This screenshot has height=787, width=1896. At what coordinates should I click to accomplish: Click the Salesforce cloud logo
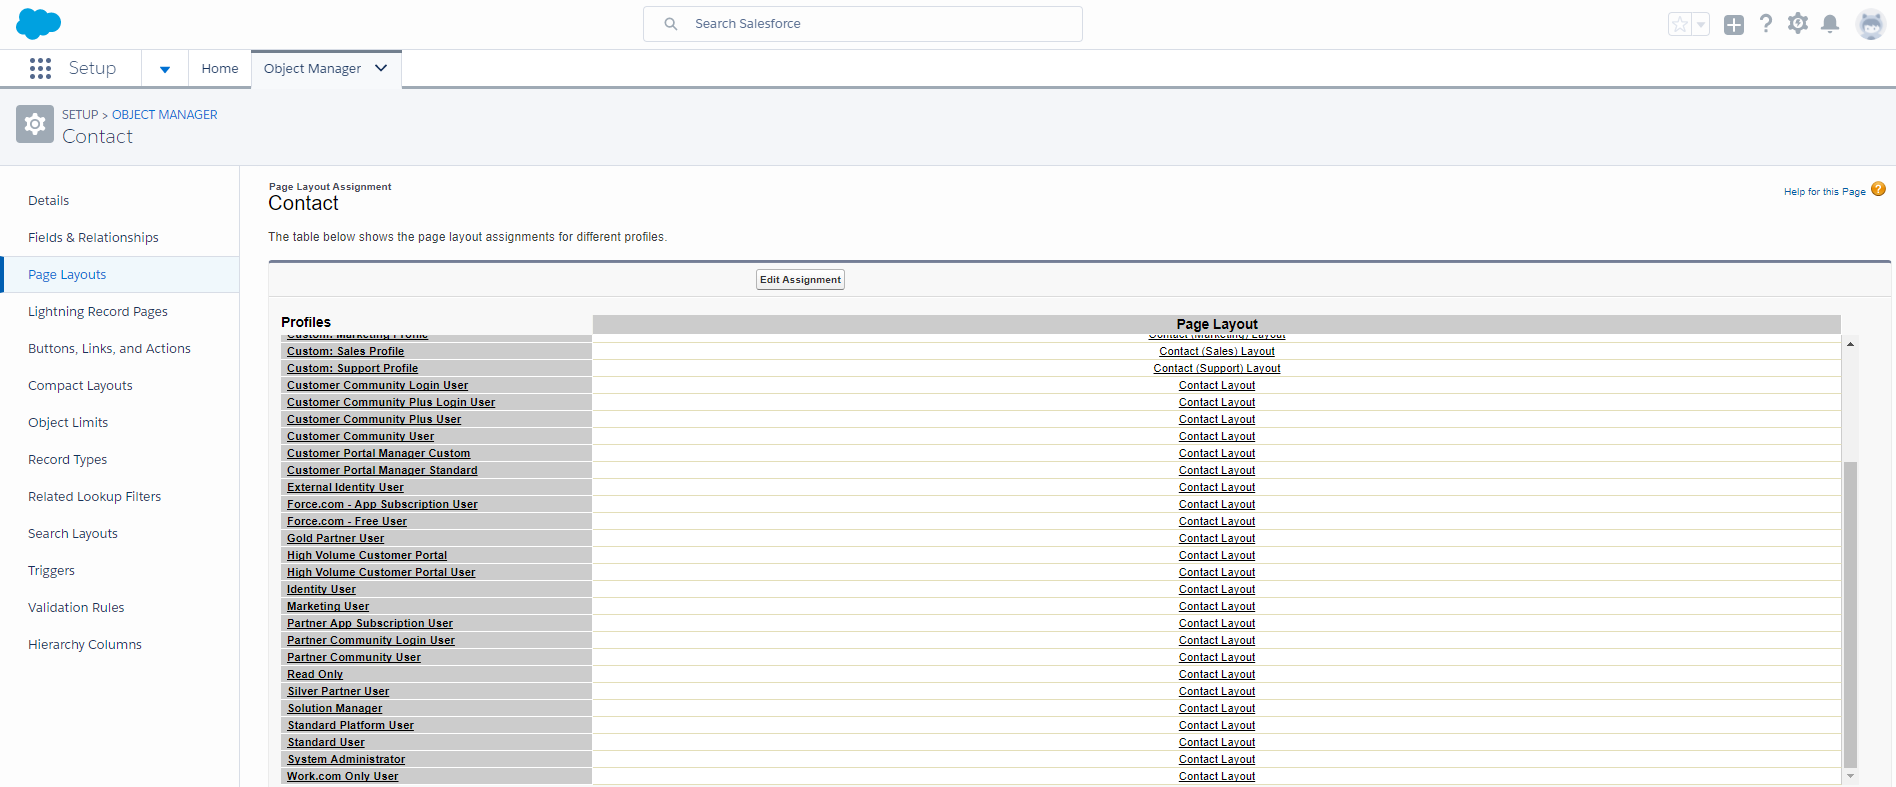(x=38, y=23)
